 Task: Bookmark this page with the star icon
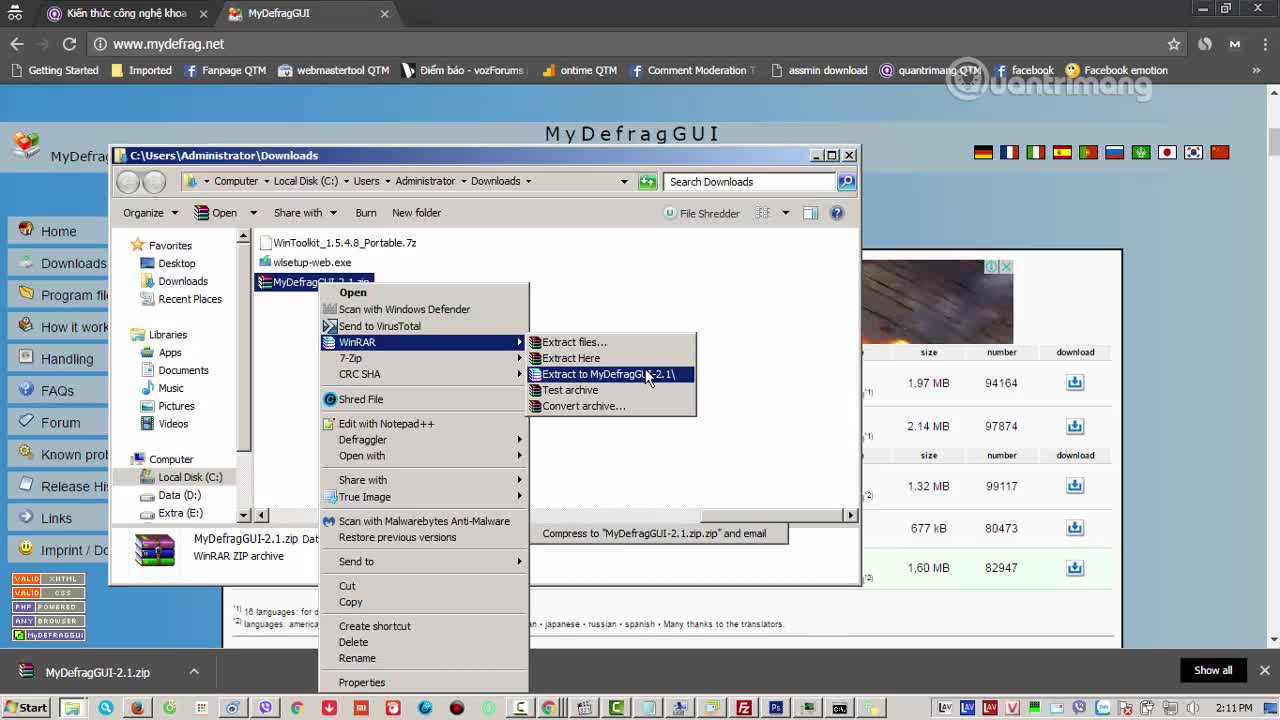(x=1174, y=44)
